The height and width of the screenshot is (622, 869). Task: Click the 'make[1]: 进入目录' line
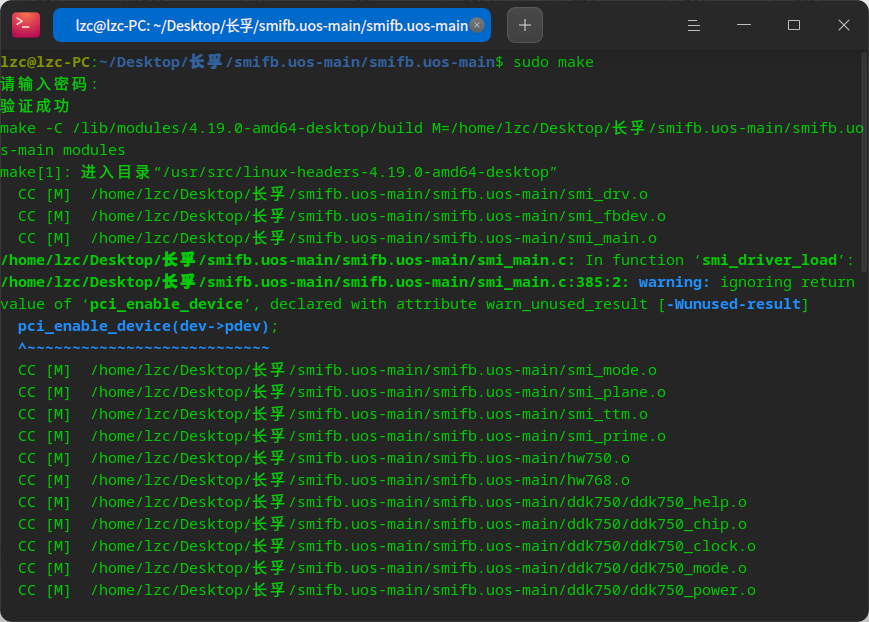[278, 172]
